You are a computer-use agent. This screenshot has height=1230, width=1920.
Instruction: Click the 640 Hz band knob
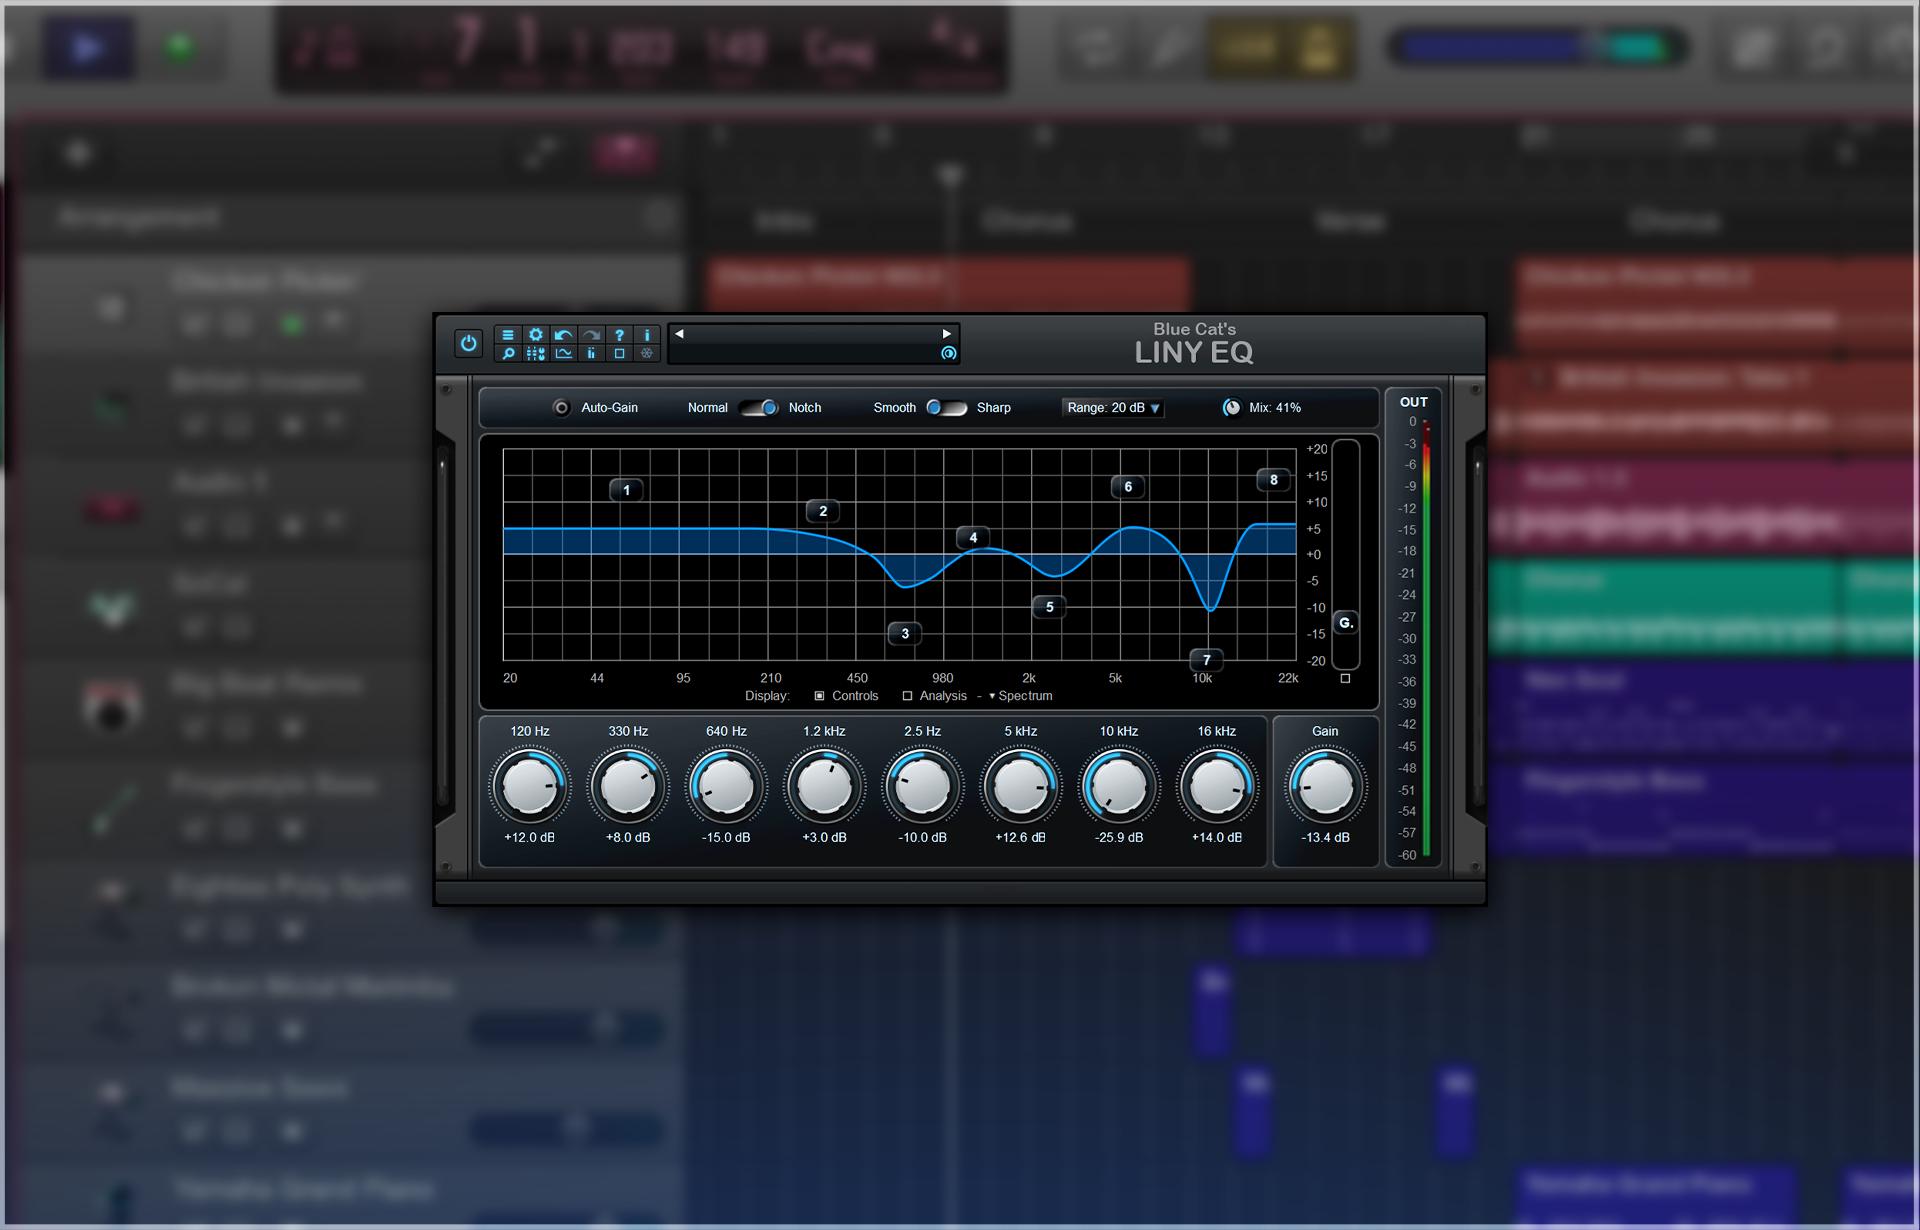(x=726, y=786)
